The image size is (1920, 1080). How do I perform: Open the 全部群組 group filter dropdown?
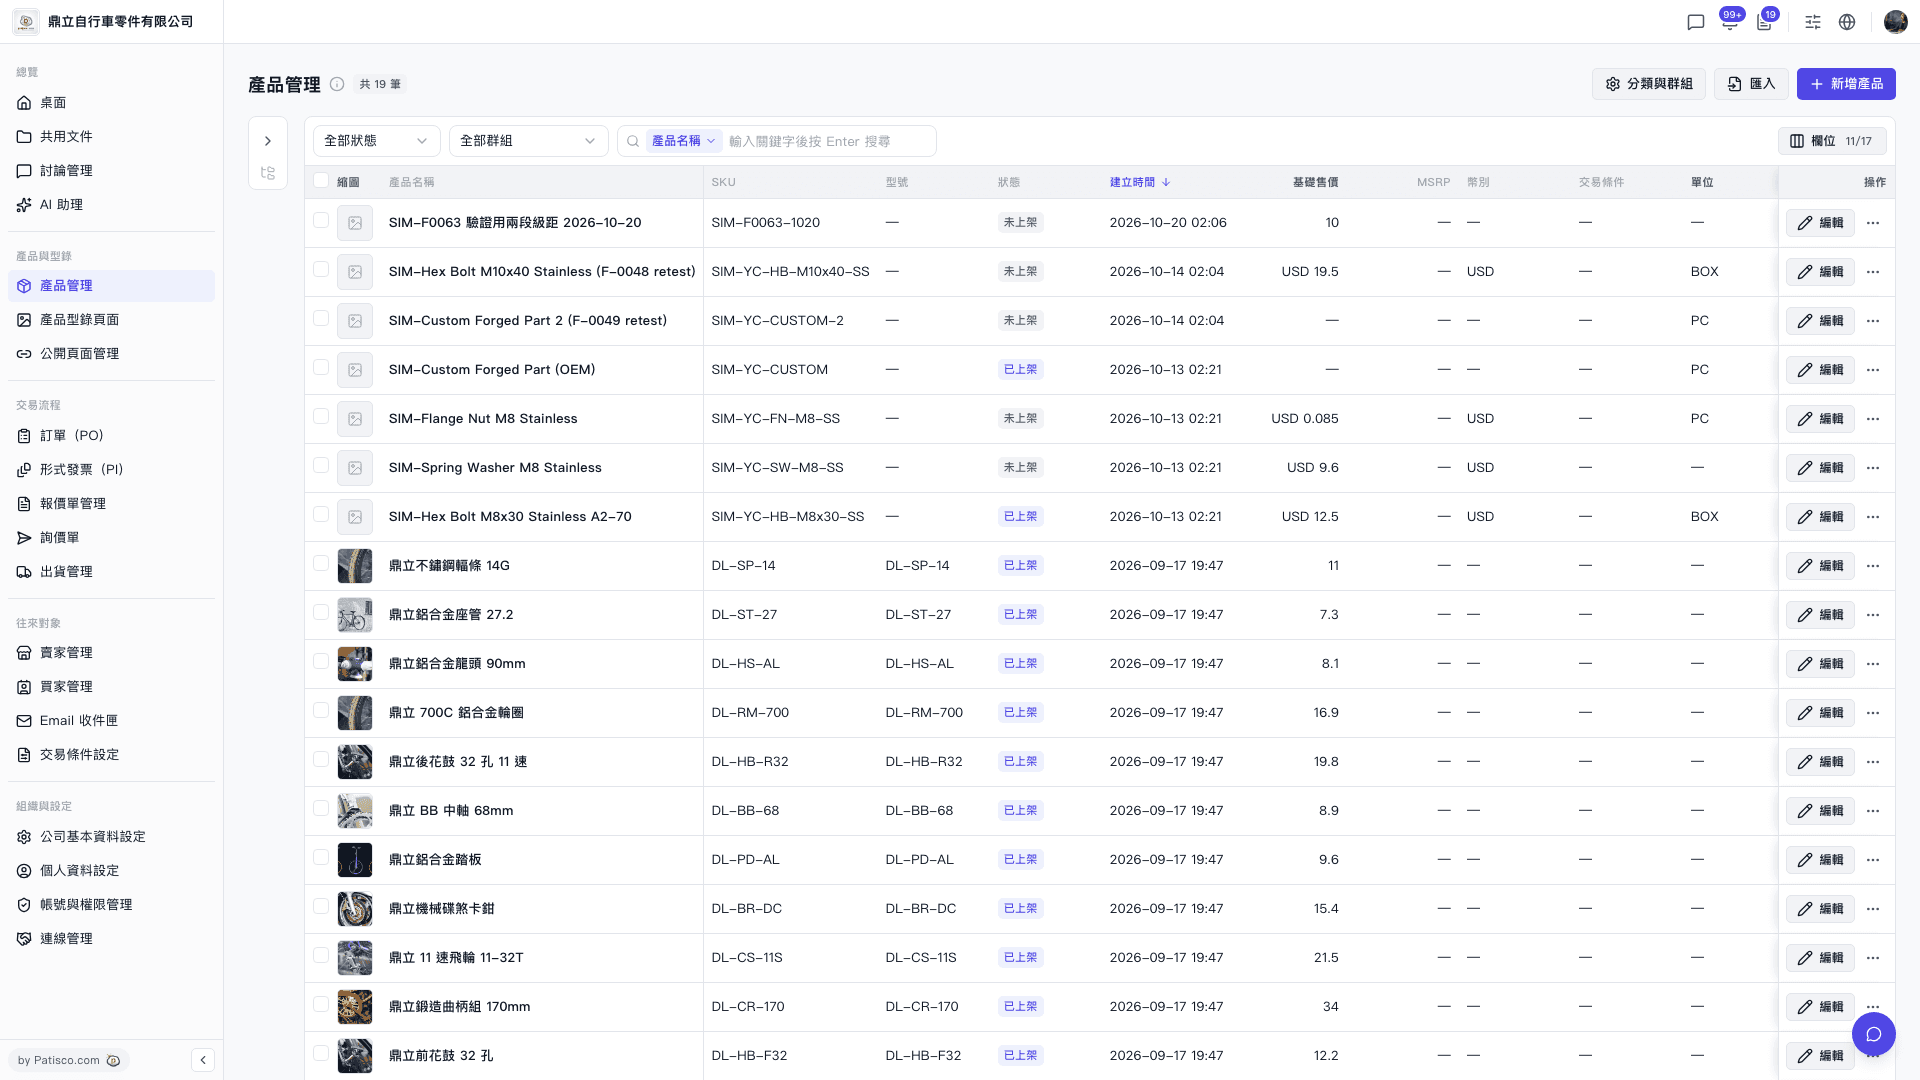click(528, 141)
